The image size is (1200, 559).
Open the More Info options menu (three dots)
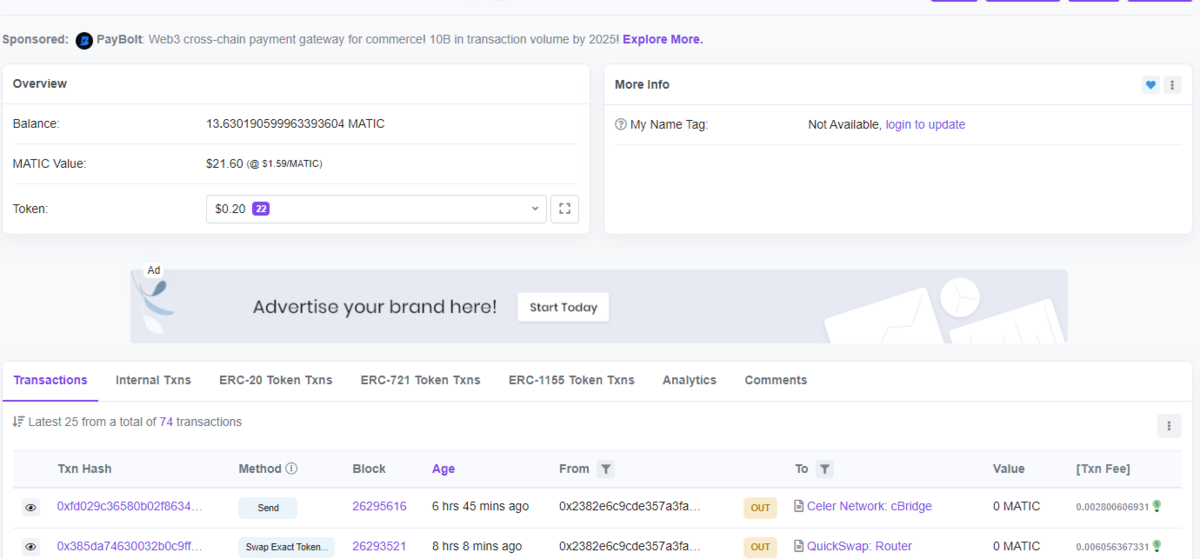click(x=1172, y=85)
